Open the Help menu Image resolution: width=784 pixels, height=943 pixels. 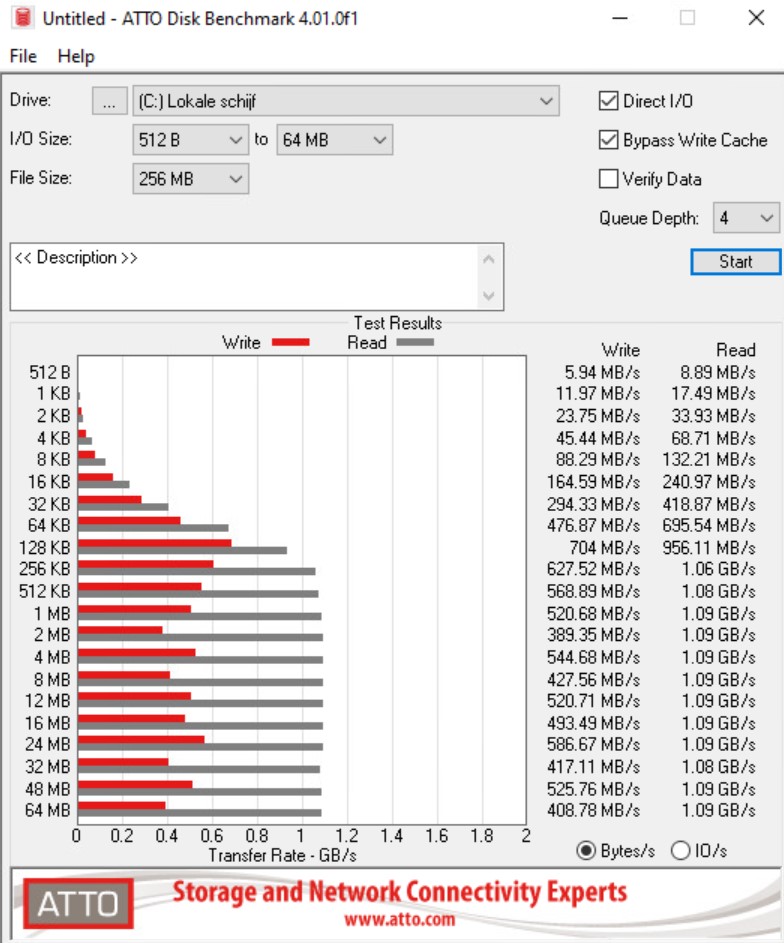click(x=76, y=56)
